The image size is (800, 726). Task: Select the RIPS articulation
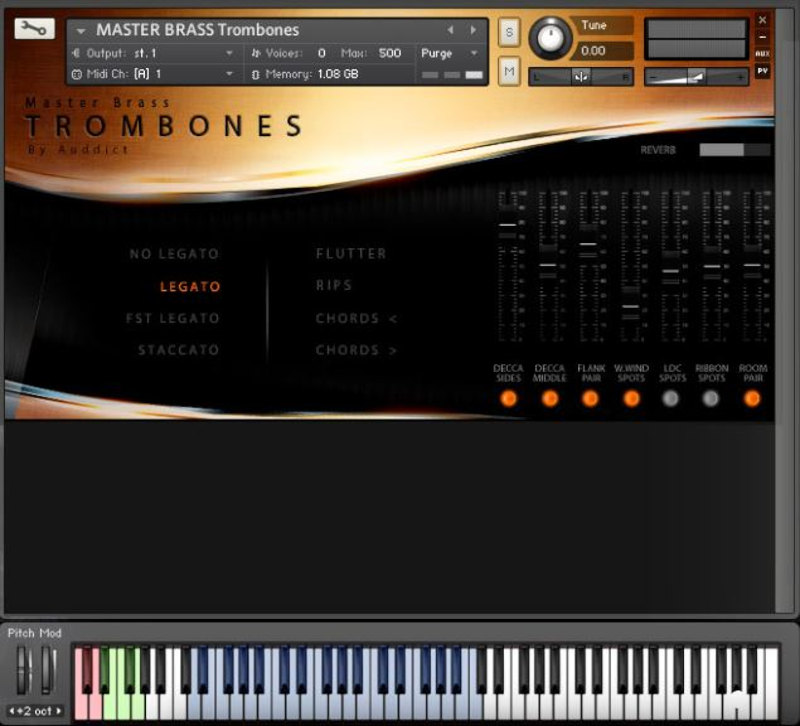pyautogui.click(x=334, y=285)
